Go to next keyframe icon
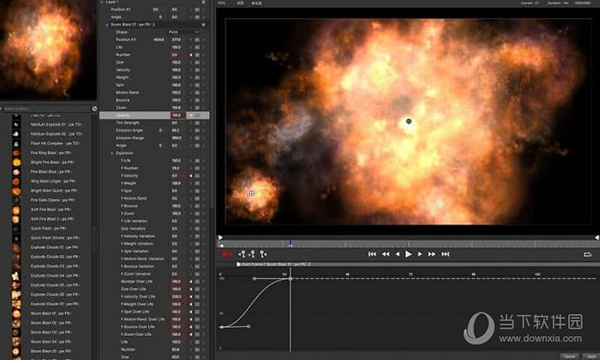 (x=263, y=254)
